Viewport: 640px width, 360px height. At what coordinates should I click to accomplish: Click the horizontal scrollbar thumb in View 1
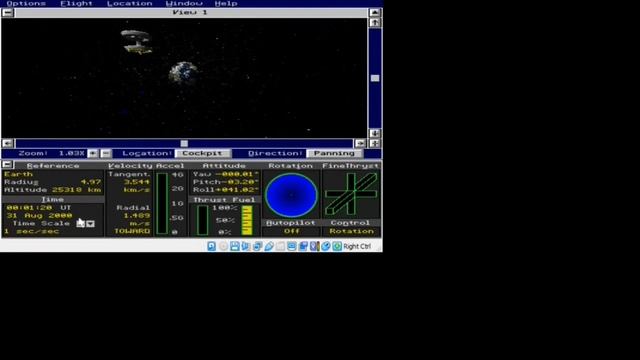click(184, 143)
